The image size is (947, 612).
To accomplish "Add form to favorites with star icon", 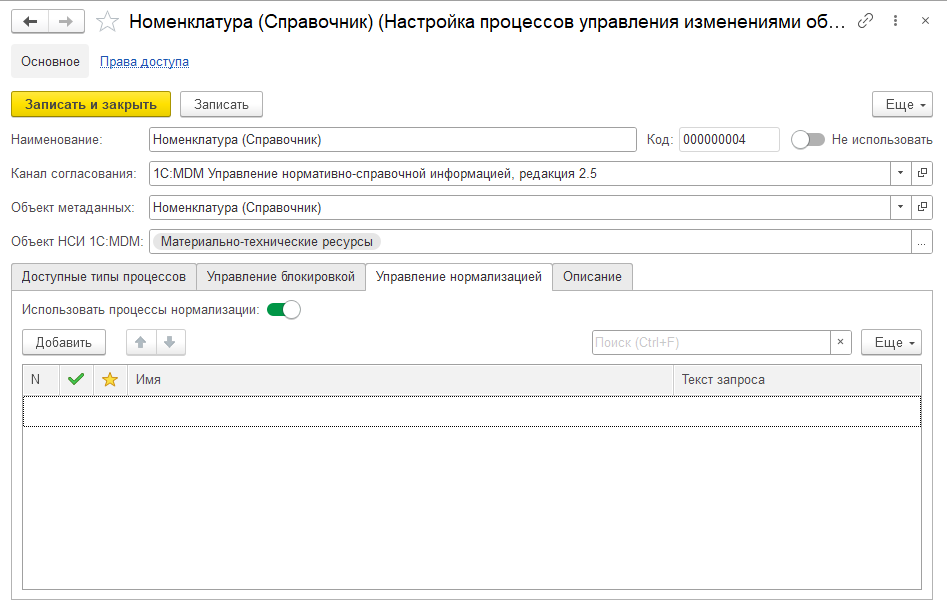I will tap(107, 21).
